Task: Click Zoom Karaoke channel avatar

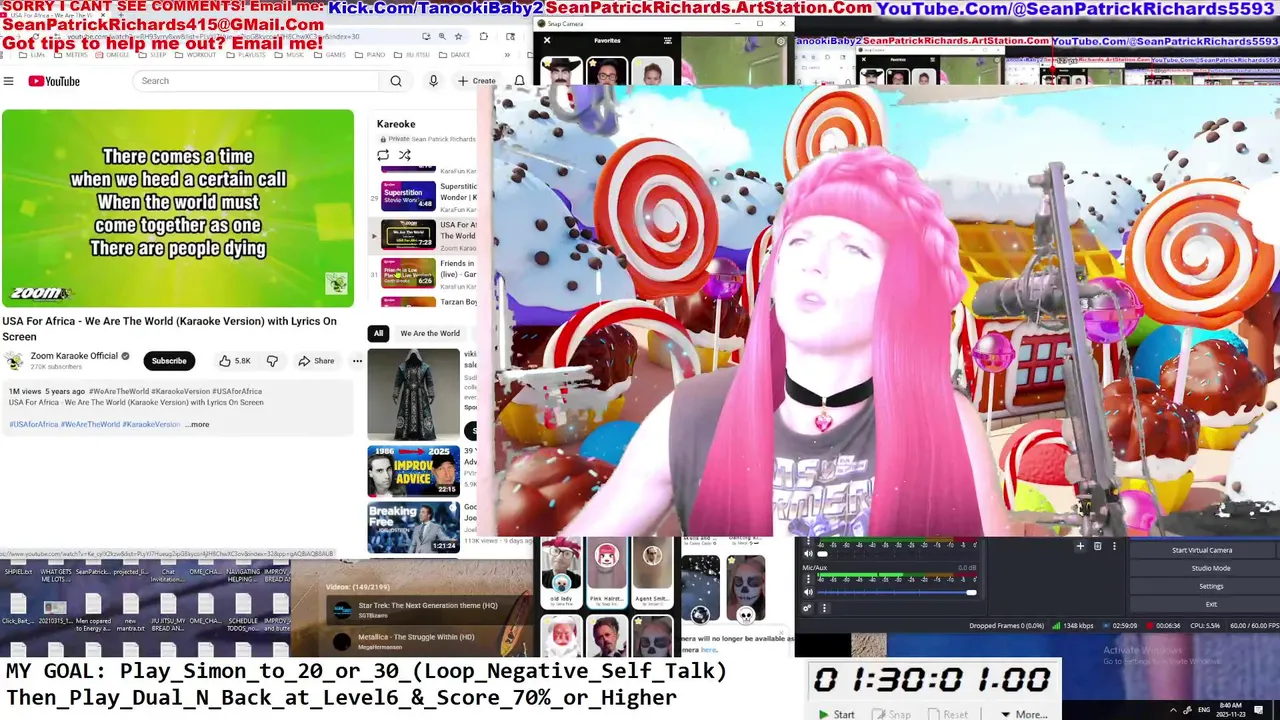Action: point(15,361)
